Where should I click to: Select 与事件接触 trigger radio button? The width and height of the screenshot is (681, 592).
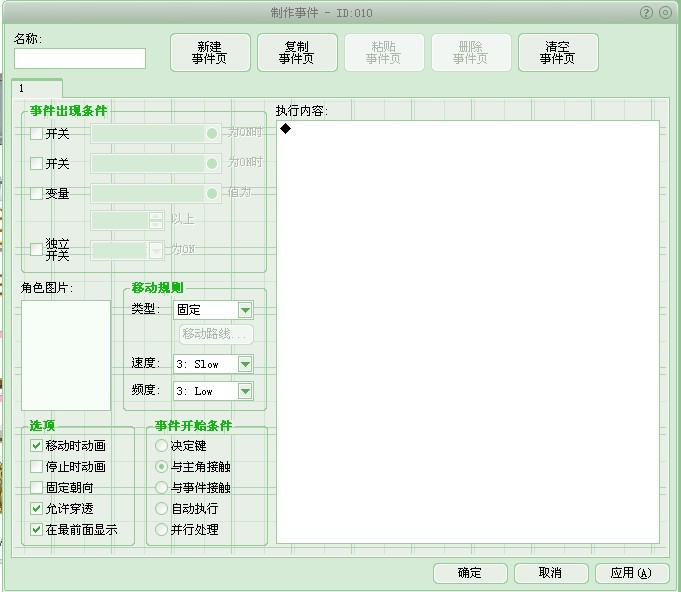(x=161, y=488)
